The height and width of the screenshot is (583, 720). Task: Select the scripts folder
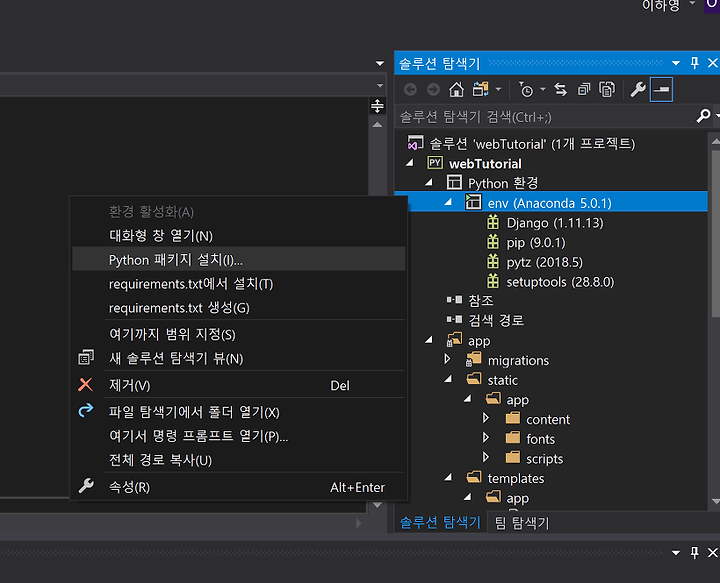(x=544, y=459)
